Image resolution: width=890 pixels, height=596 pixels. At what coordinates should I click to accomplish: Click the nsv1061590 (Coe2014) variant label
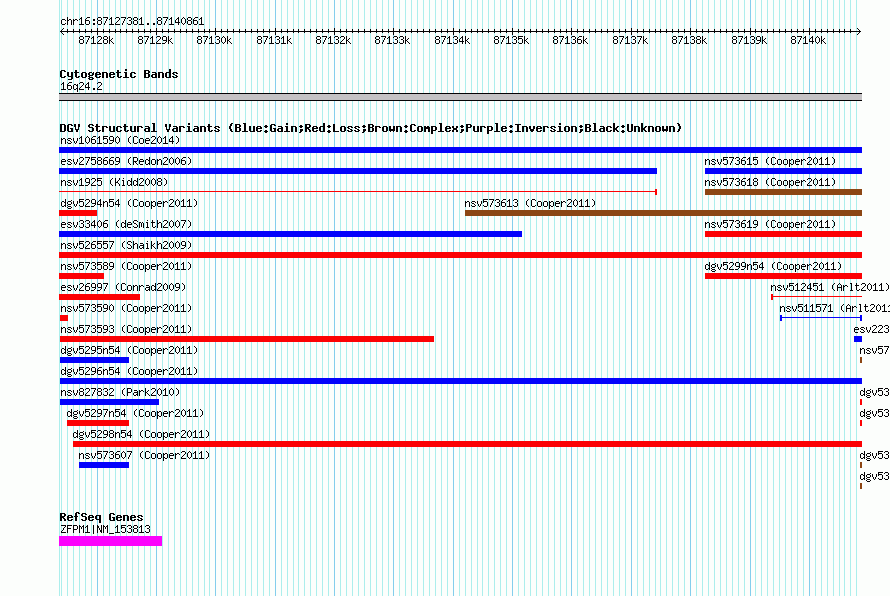(x=120, y=140)
